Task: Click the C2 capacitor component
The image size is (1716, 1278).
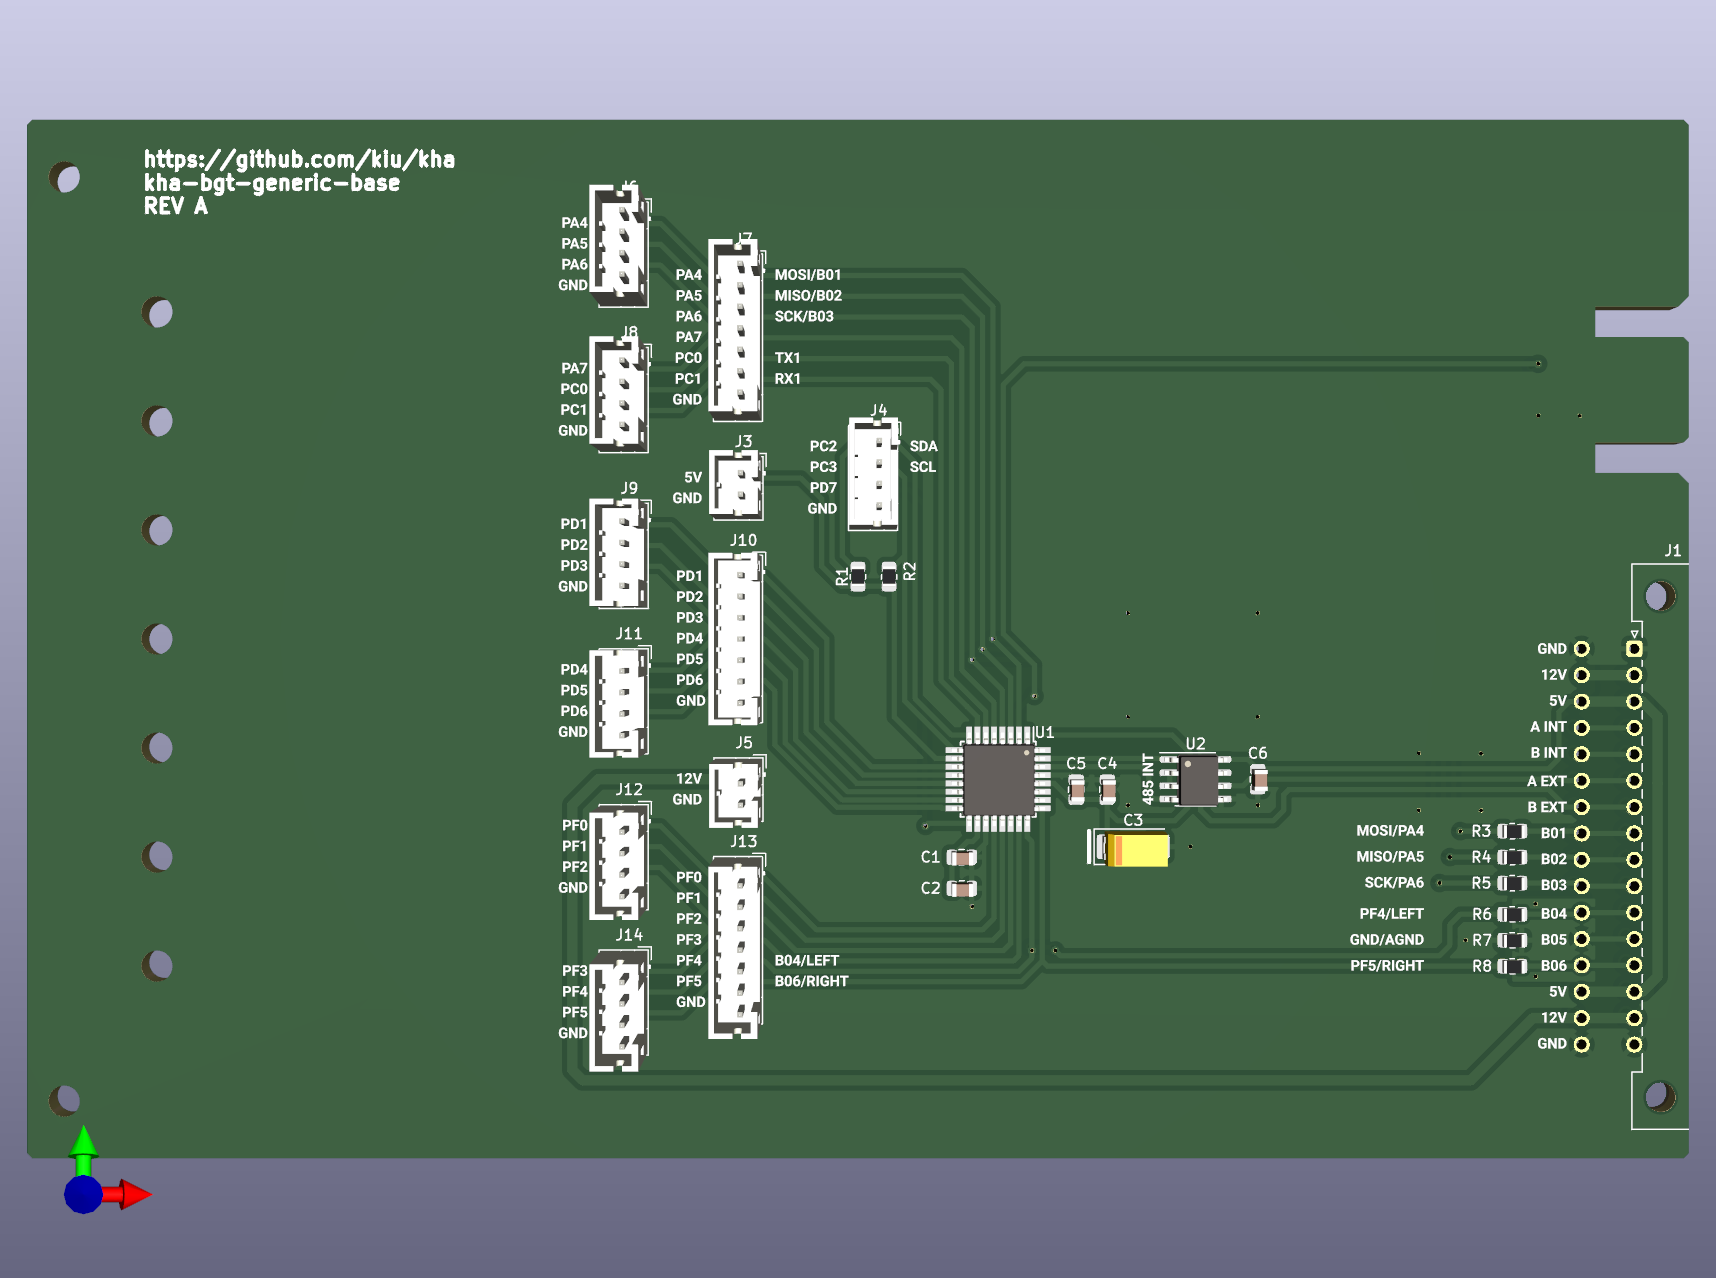Action: pos(961,888)
